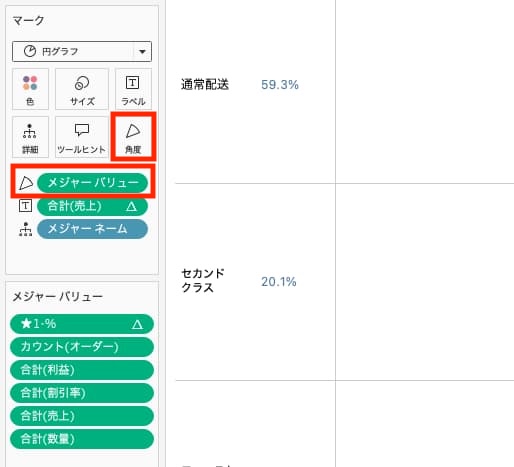Select the 合計(数量) measure pill

tap(82, 439)
